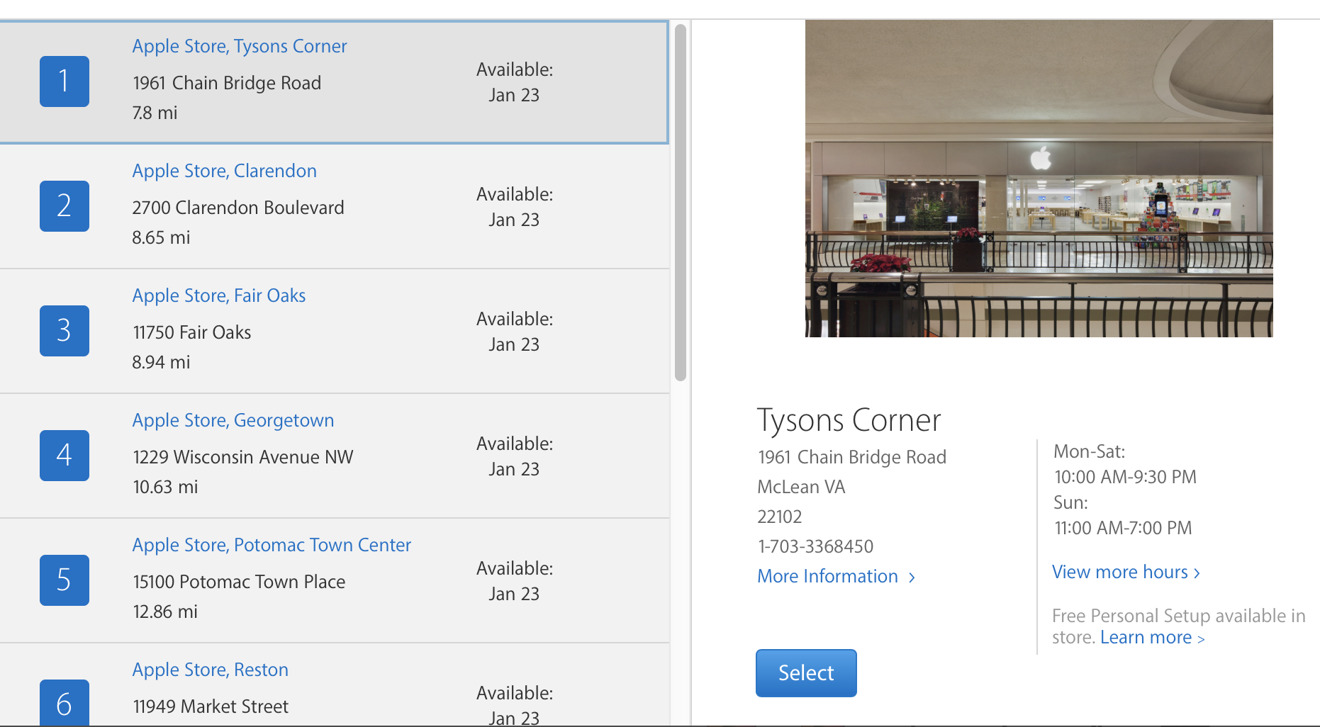Click Available Jan 23 in Potomac Town Center row
This screenshot has height=727, width=1320.
point(514,581)
